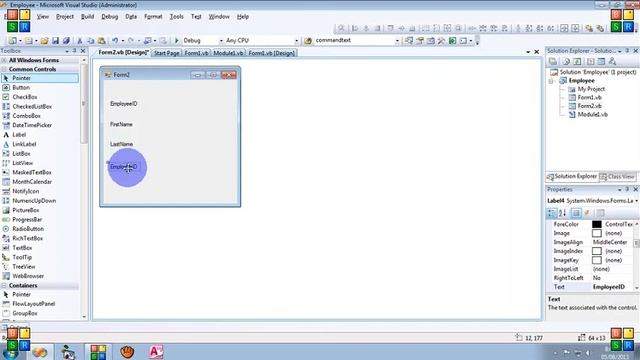Switch to the Start Page tab
The width and height of the screenshot is (640, 360).
pos(167,53)
